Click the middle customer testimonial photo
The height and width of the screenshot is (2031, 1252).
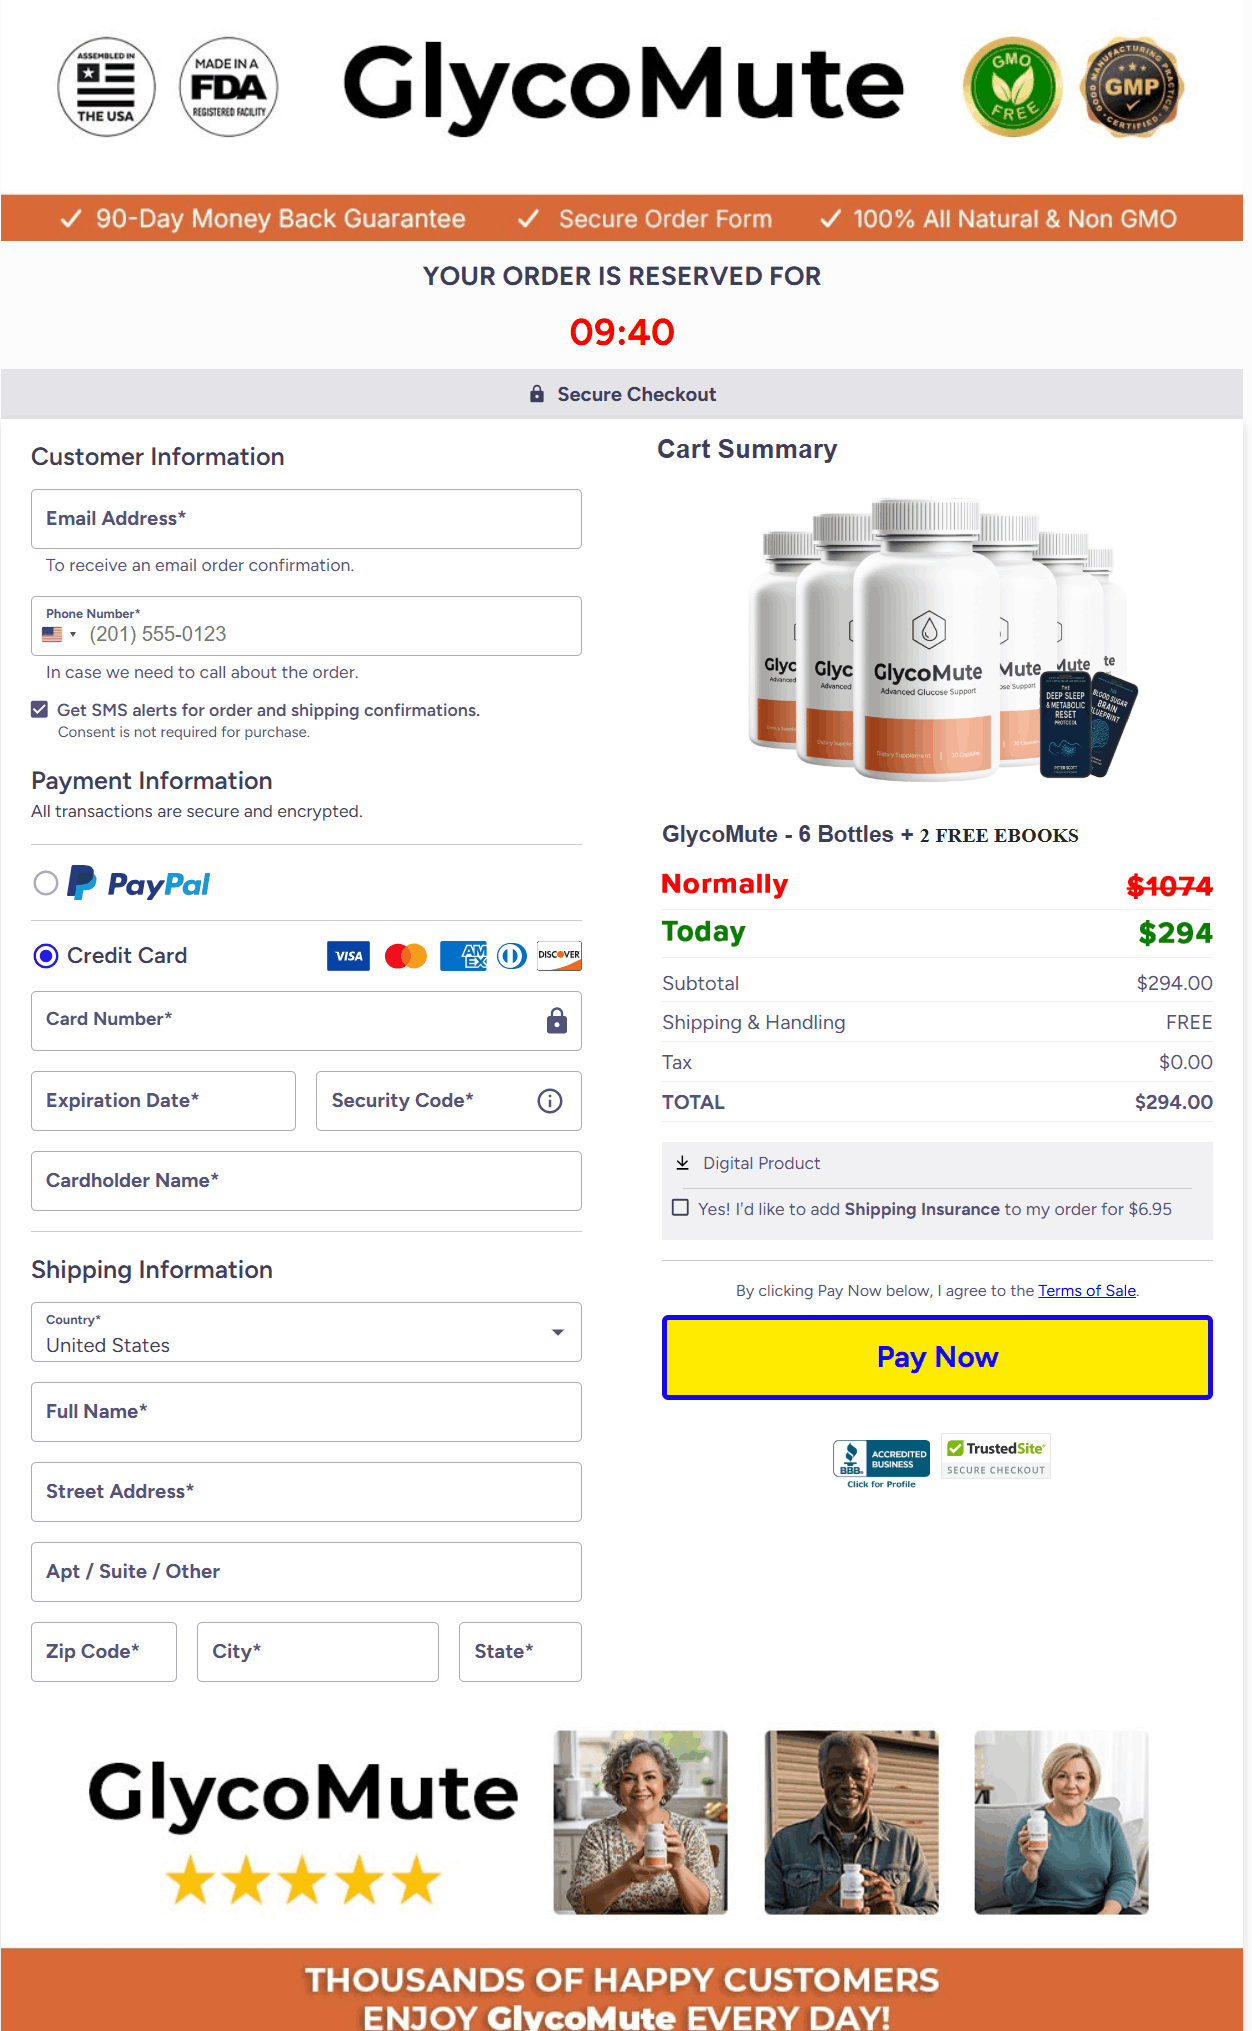pos(850,1822)
